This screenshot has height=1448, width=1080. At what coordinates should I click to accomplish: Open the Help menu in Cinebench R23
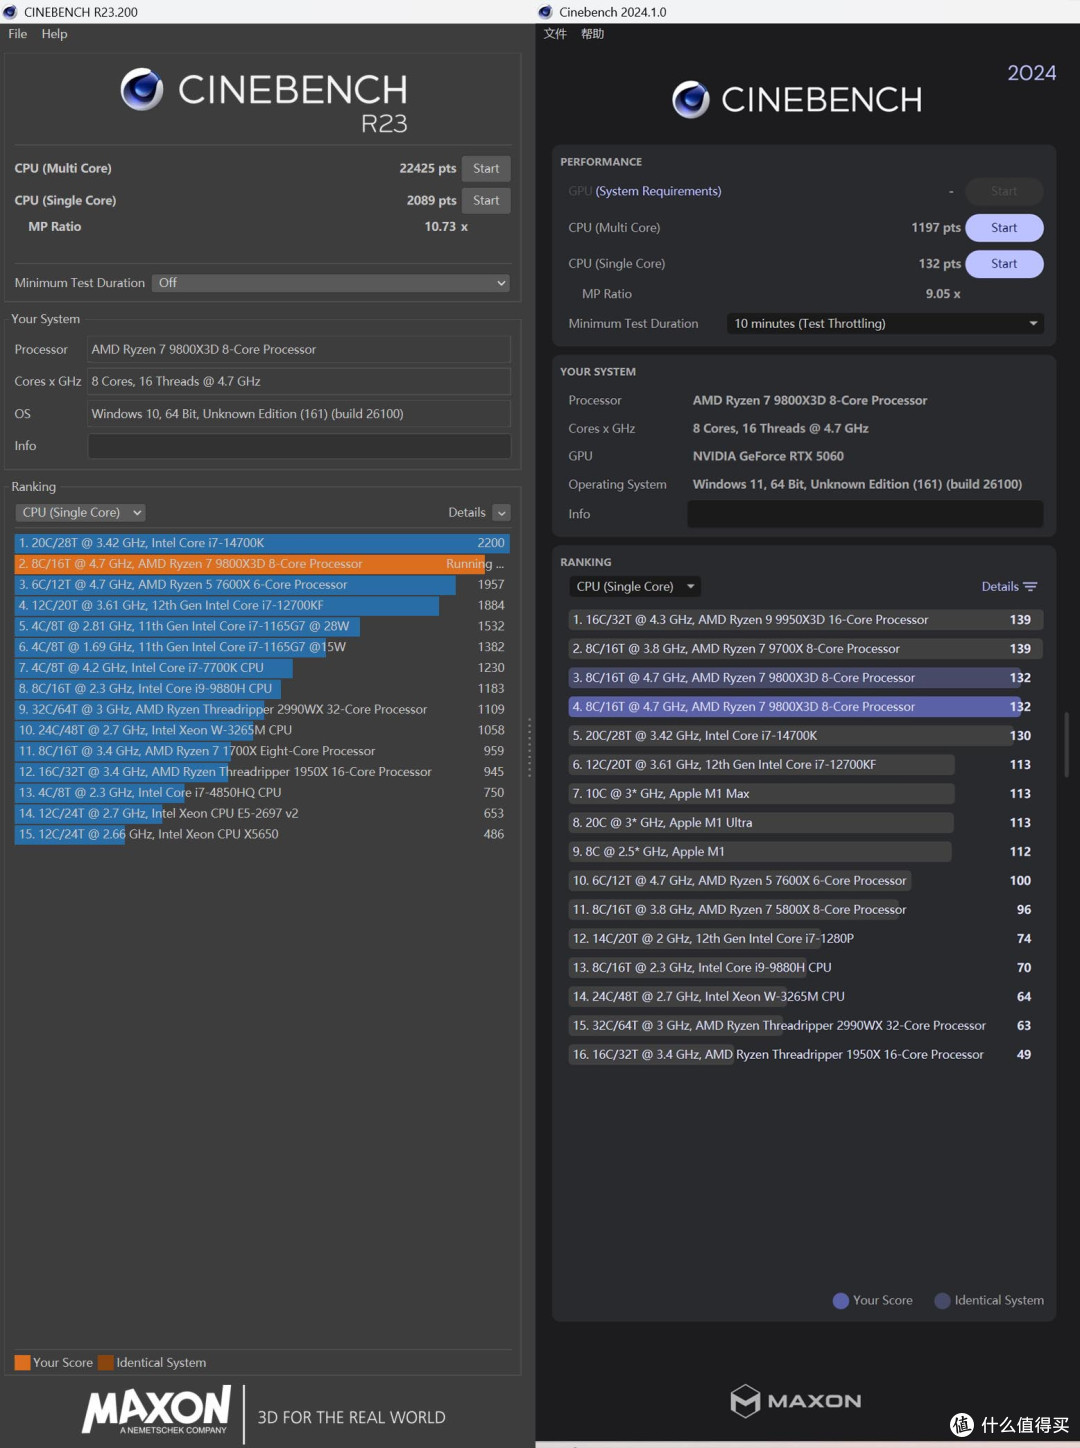[x=55, y=34]
